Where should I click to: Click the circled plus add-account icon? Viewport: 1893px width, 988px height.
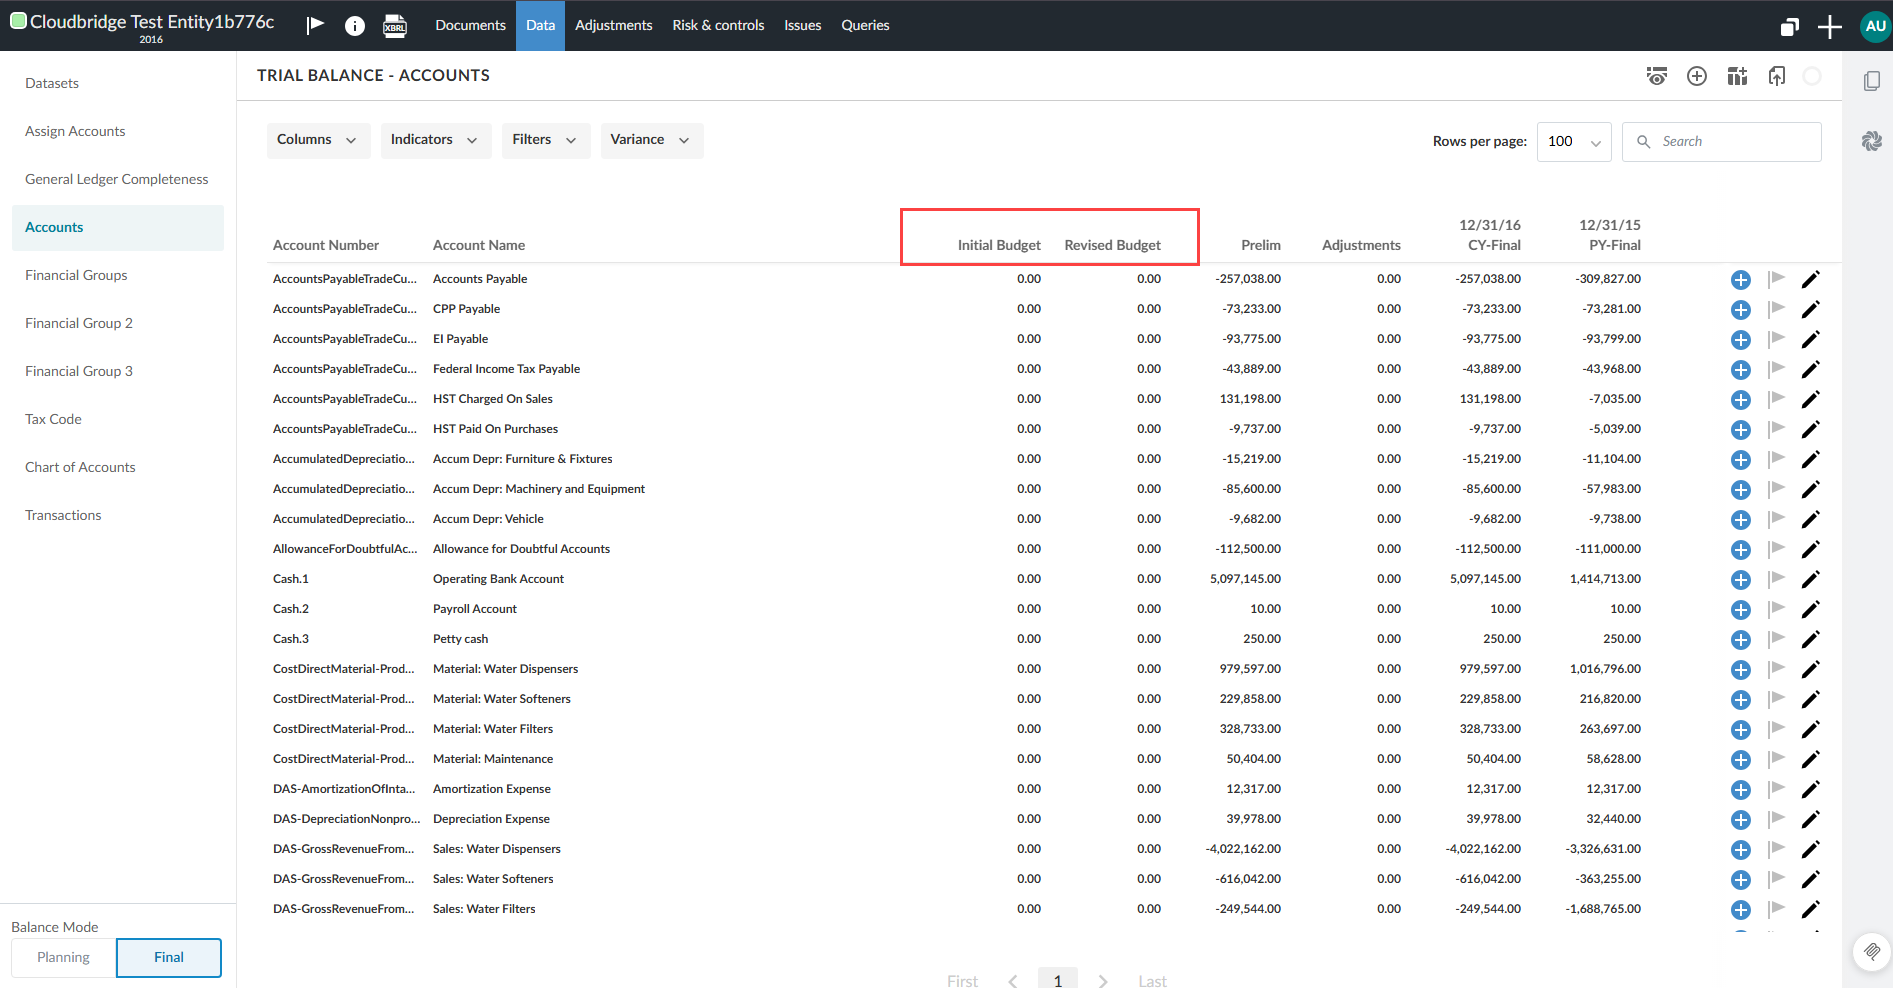[x=1697, y=76]
